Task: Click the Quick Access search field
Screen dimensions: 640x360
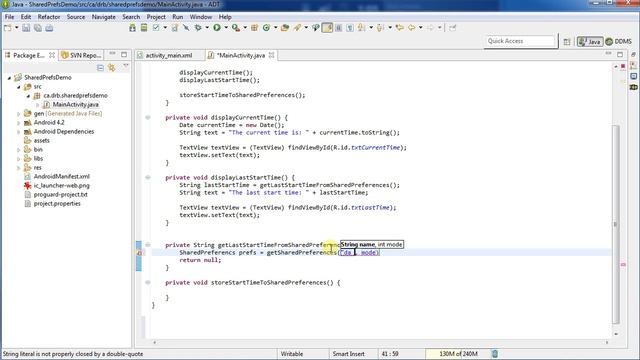Action: (520, 41)
